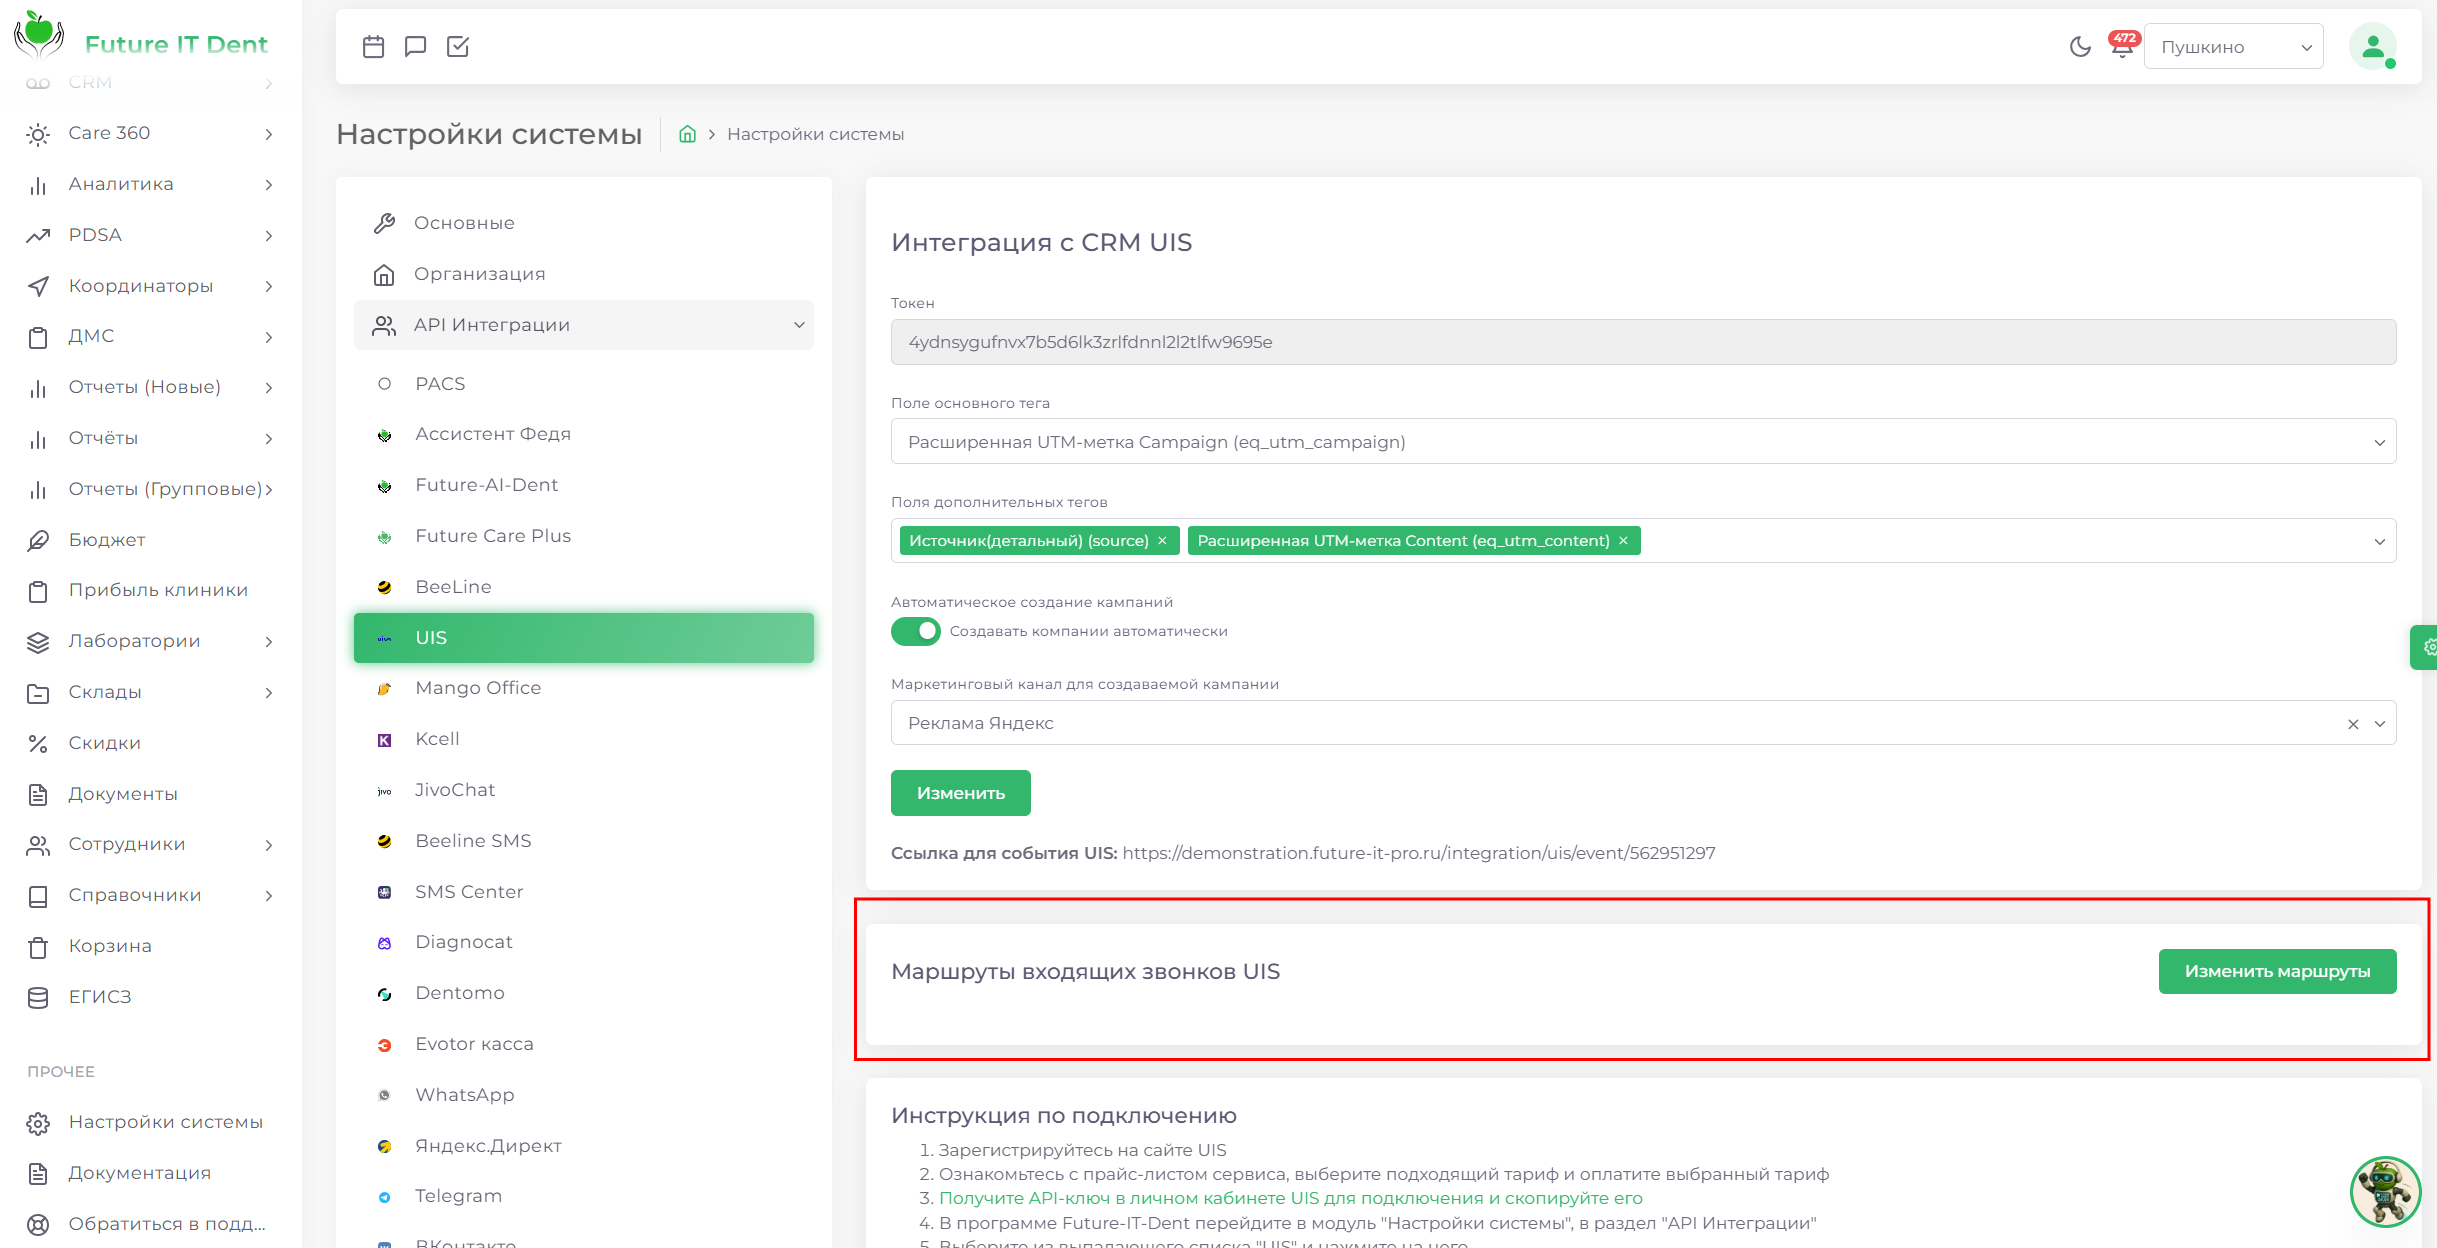Viewport: 2437px width, 1248px height.
Task: Click the Настройки системы breadcrumb
Action: point(816,134)
